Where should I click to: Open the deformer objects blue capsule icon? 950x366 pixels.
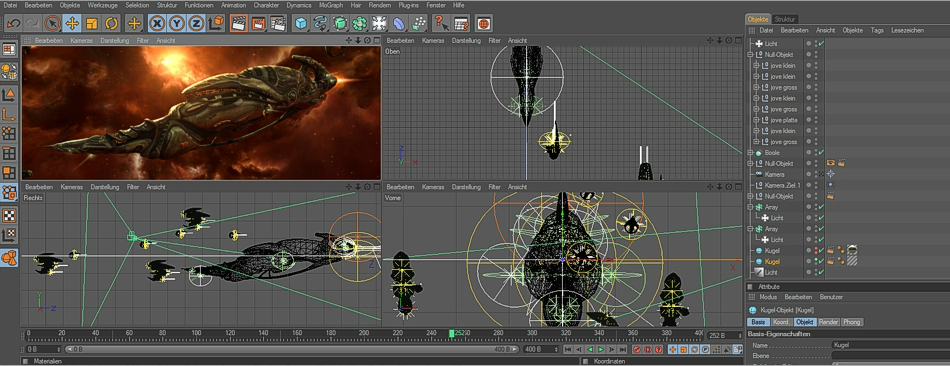[x=399, y=24]
